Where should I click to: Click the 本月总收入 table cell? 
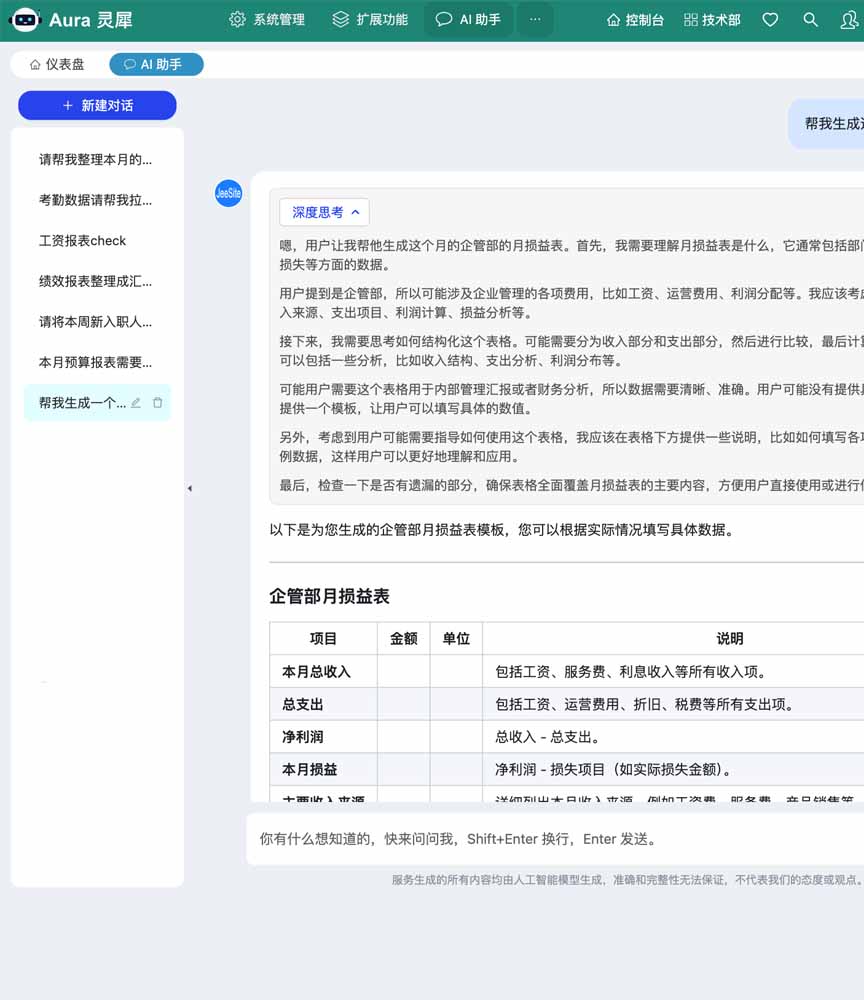coord(323,672)
